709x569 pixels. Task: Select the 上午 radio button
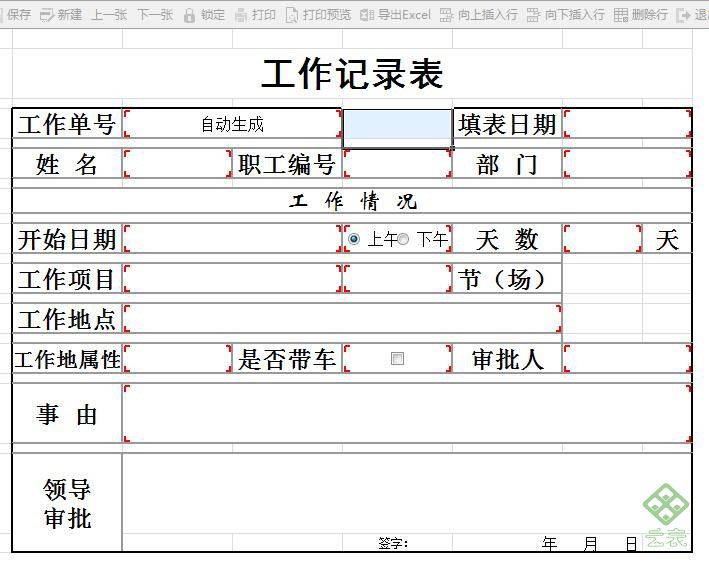[x=354, y=239]
